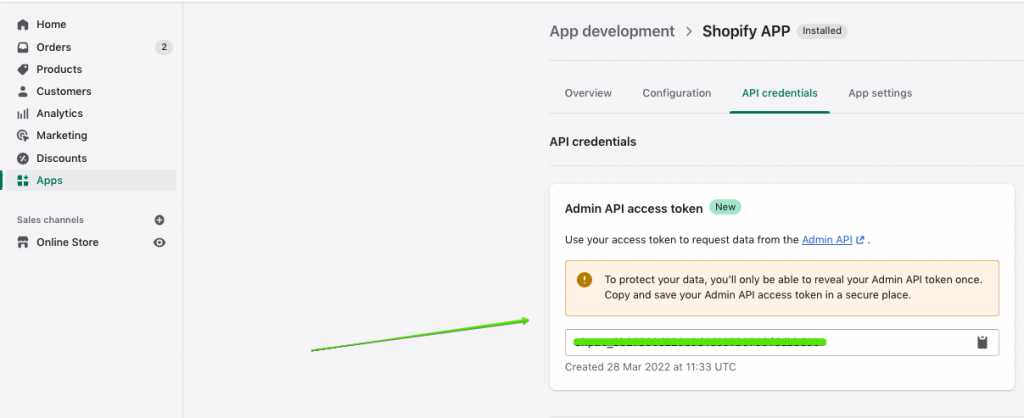Image resolution: width=1024 pixels, height=418 pixels.
Task: Add a new sales channel
Action: click(x=159, y=220)
